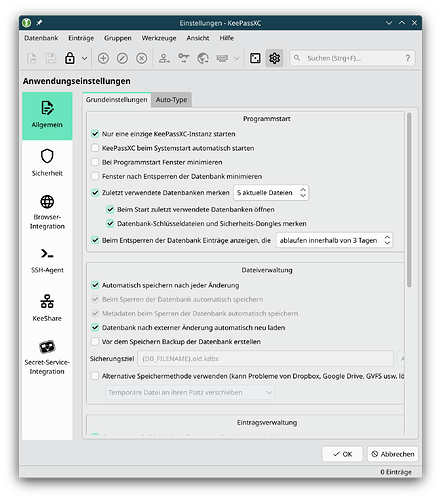Enable KeePassXC beim Systemstart automatisch starten
The width and height of the screenshot is (441, 500).
(x=95, y=148)
